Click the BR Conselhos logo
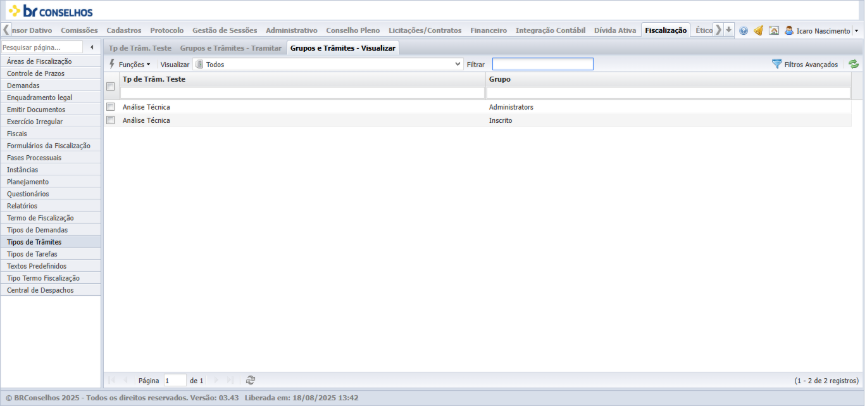 [x=51, y=10]
